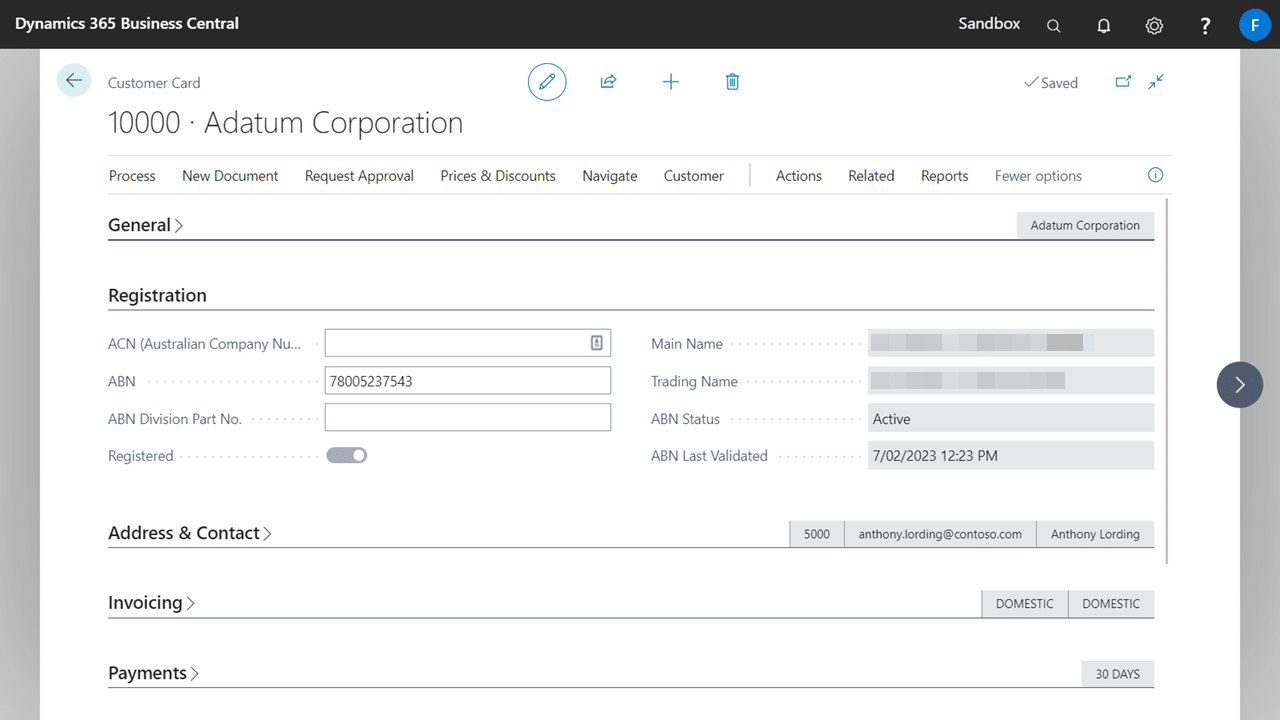The height and width of the screenshot is (720, 1280).
Task: Click the next record round arrow button
Action: (1239, 384)
